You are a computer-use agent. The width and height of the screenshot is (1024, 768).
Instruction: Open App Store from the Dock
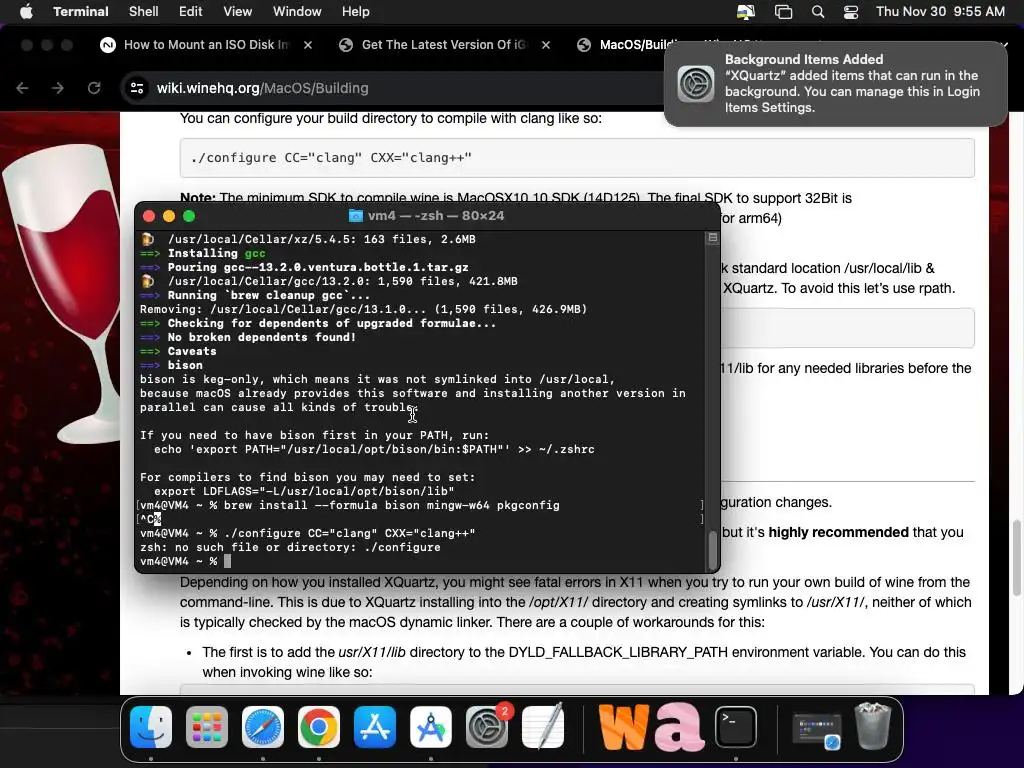point(374,727)
